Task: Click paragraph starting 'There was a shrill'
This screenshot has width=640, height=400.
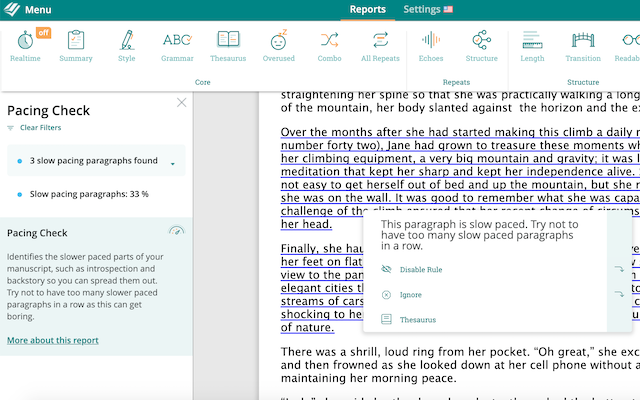Action: tap(460, 365)
